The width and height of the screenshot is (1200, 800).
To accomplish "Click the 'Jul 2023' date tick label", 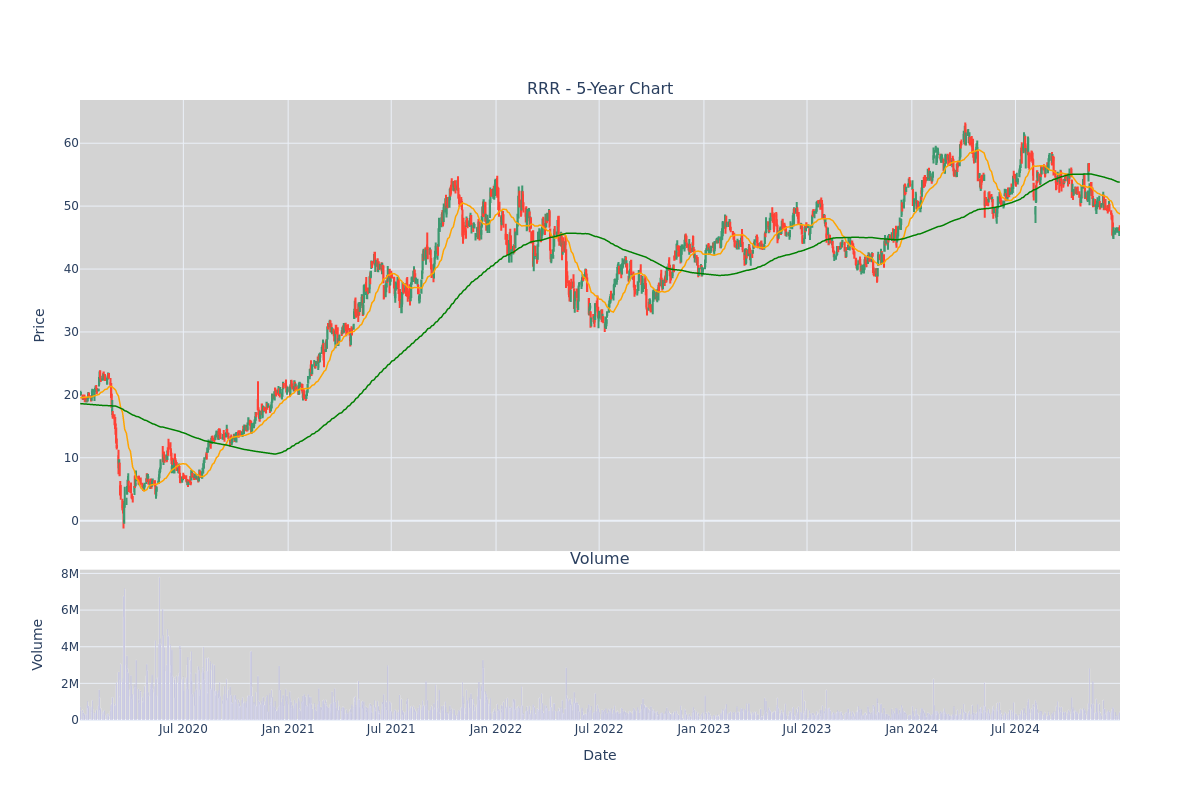I will [x=807, y=729].
